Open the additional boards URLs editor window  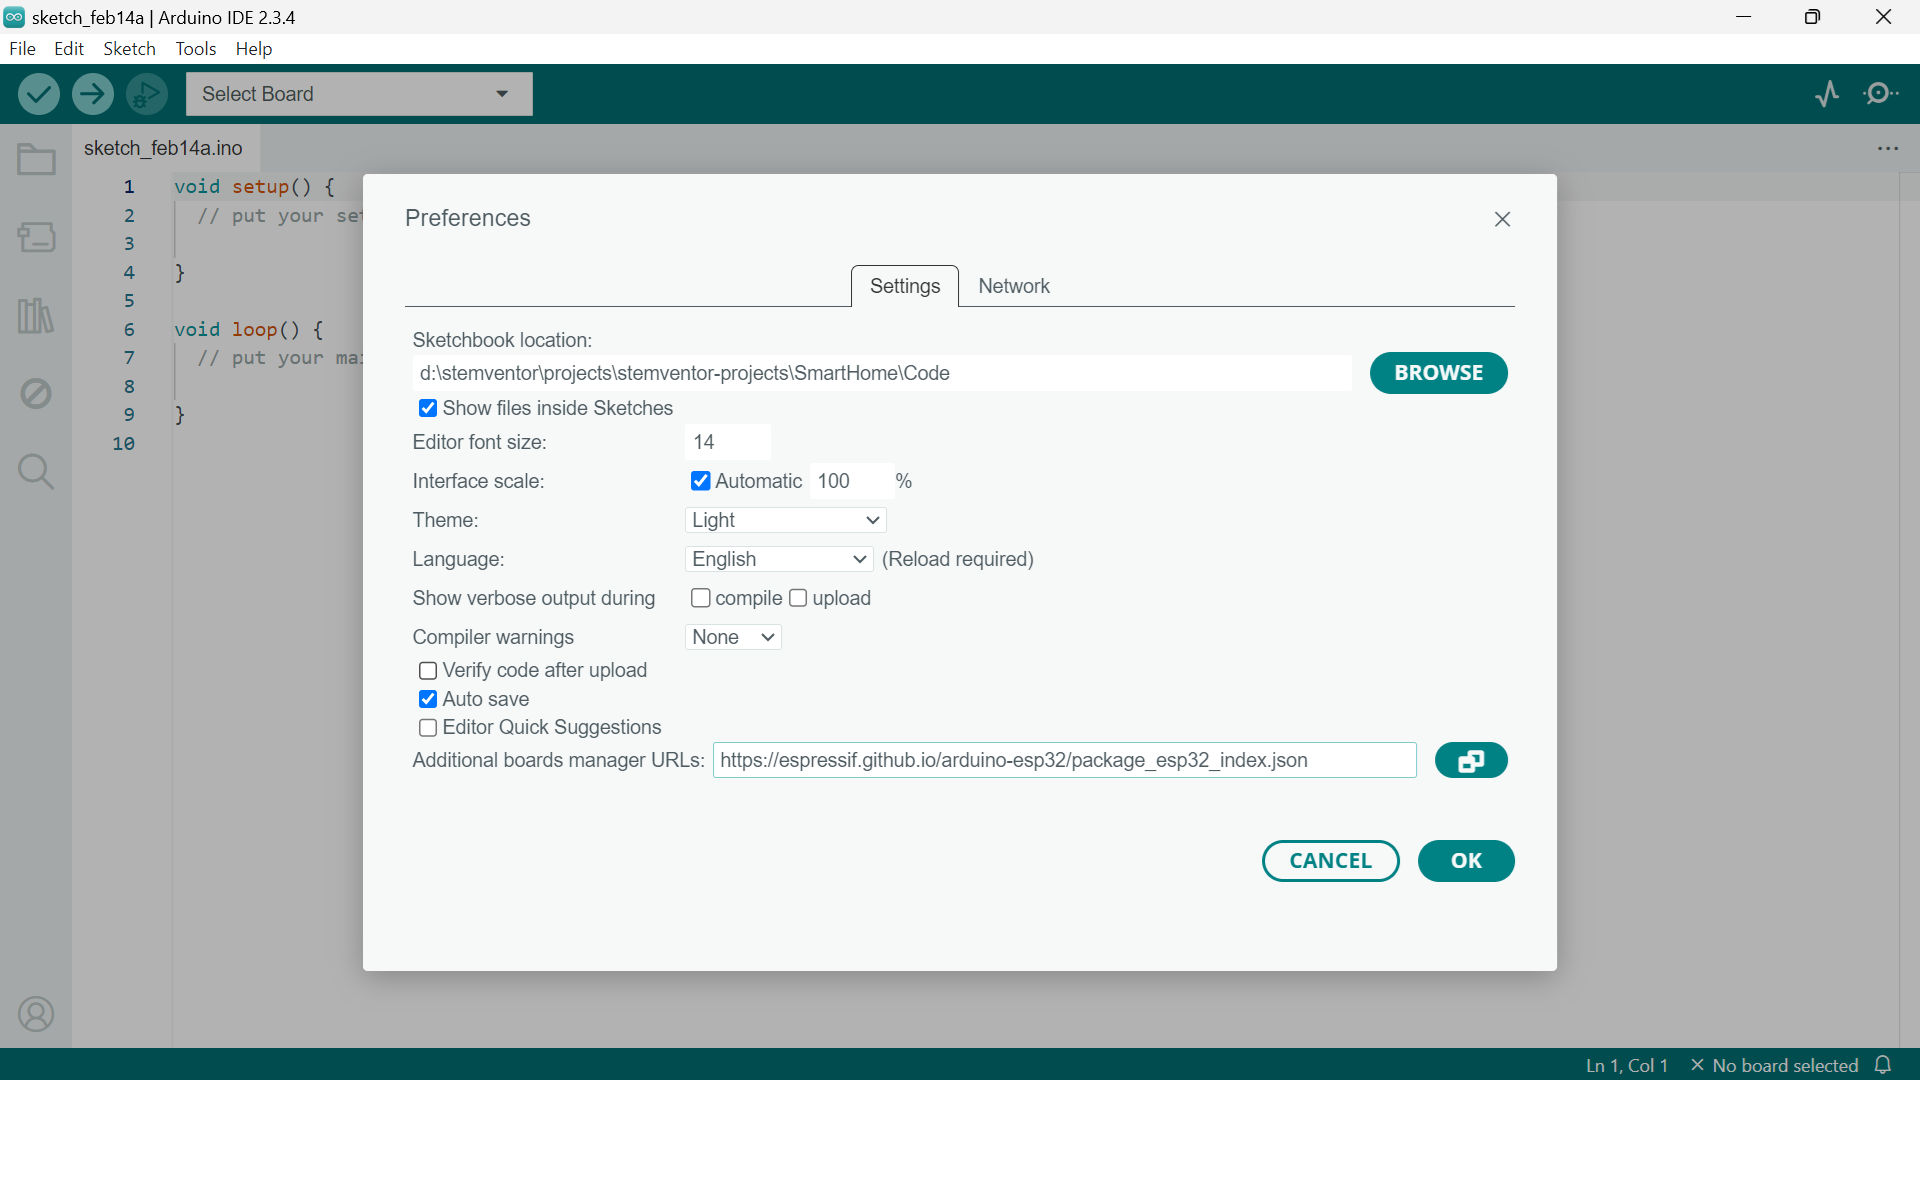pos(1471,760)
